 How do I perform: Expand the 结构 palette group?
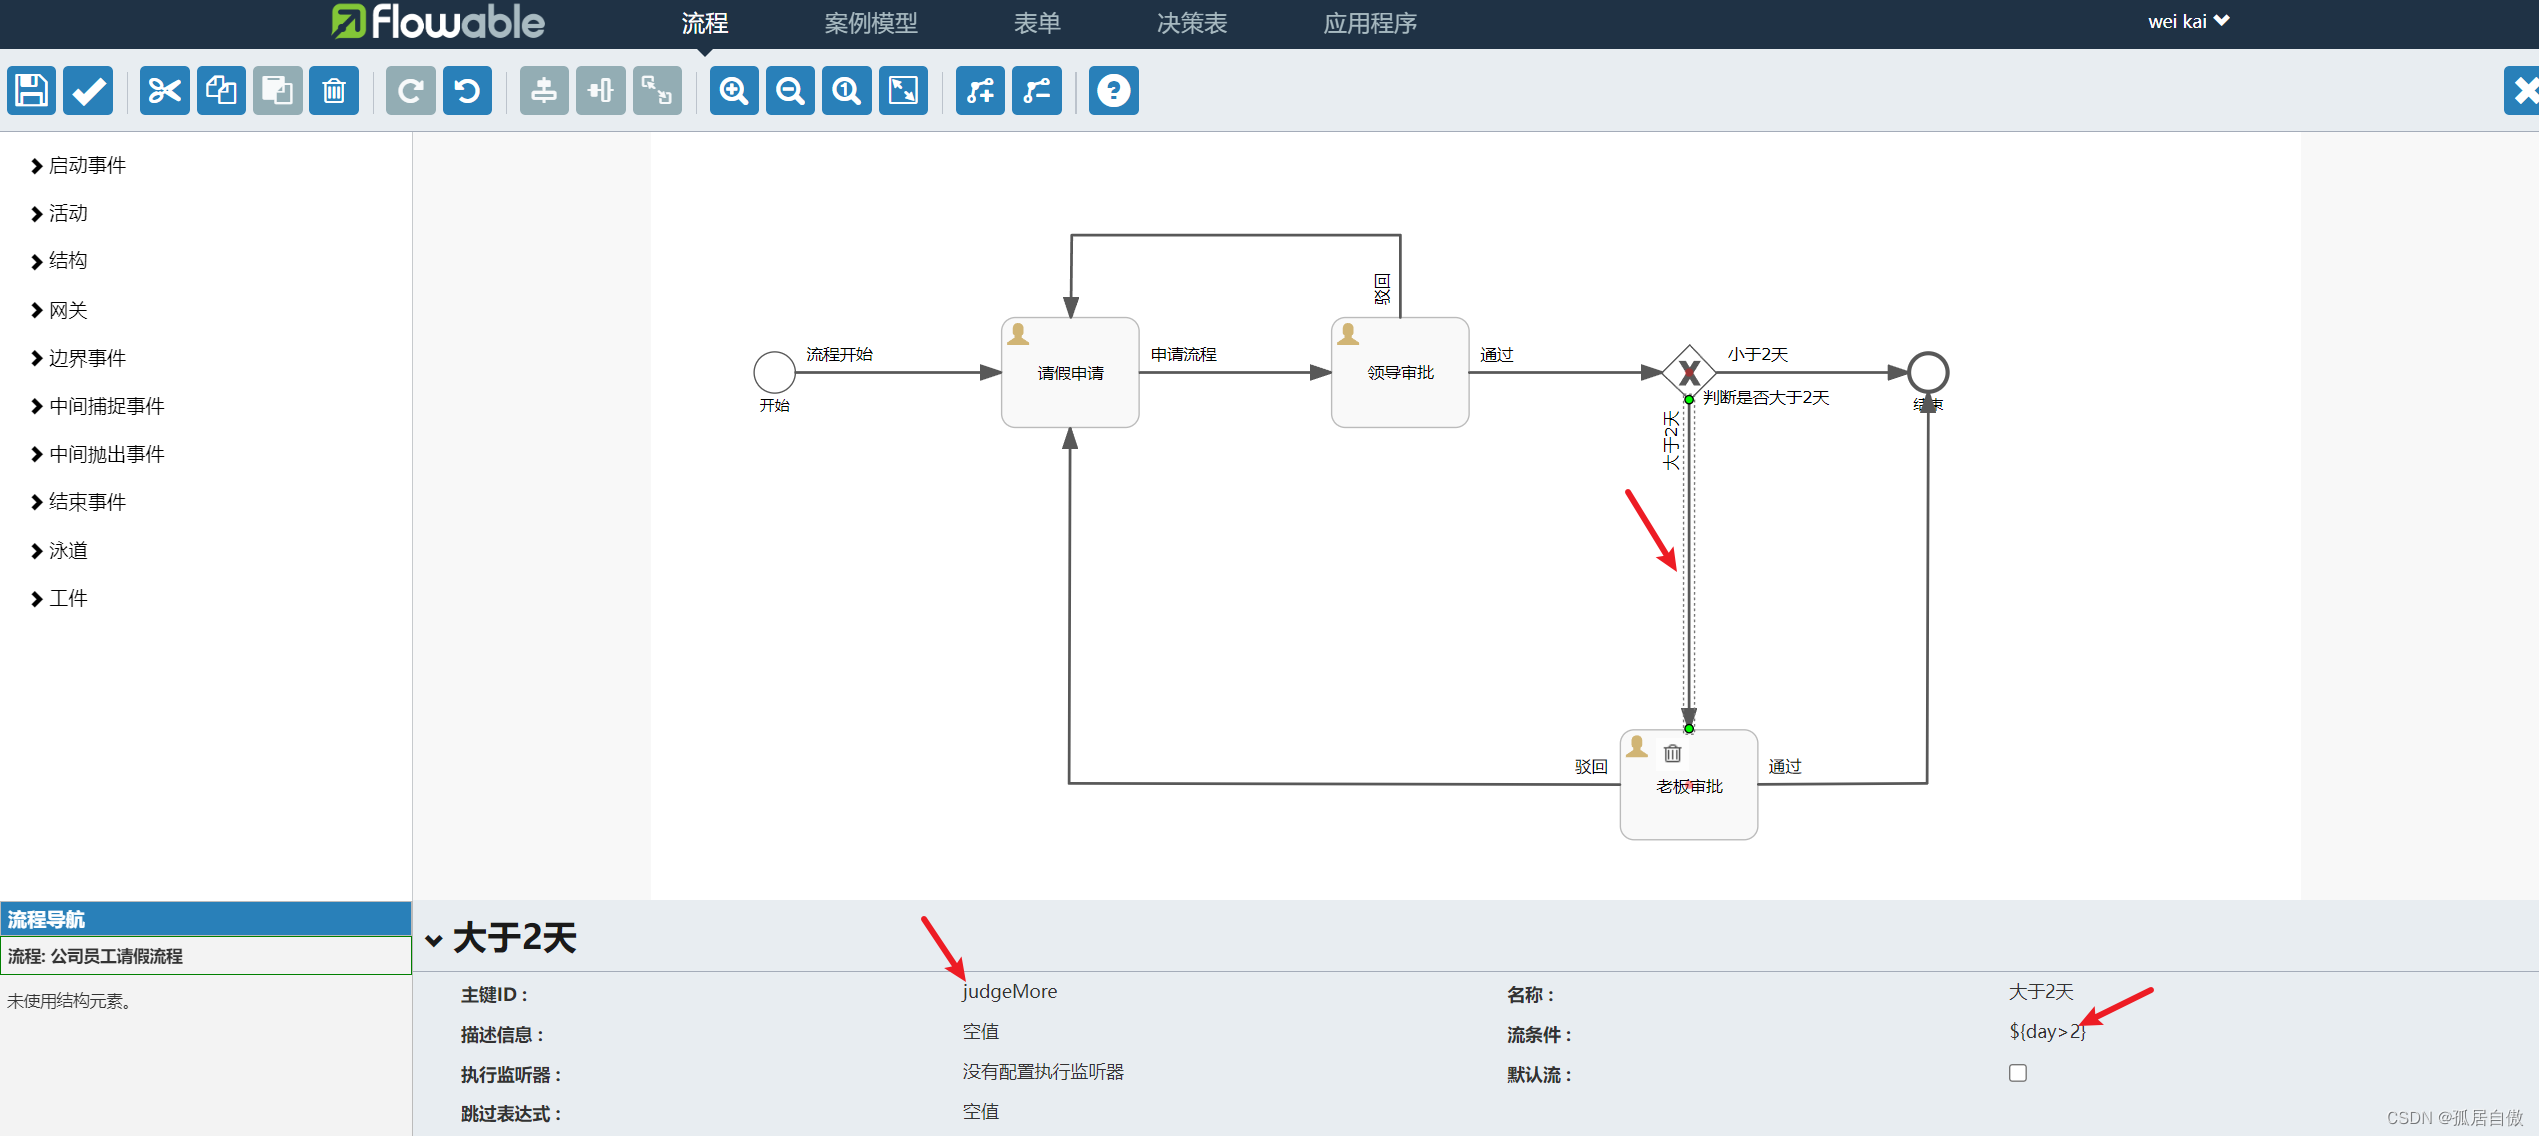(59, 261)
